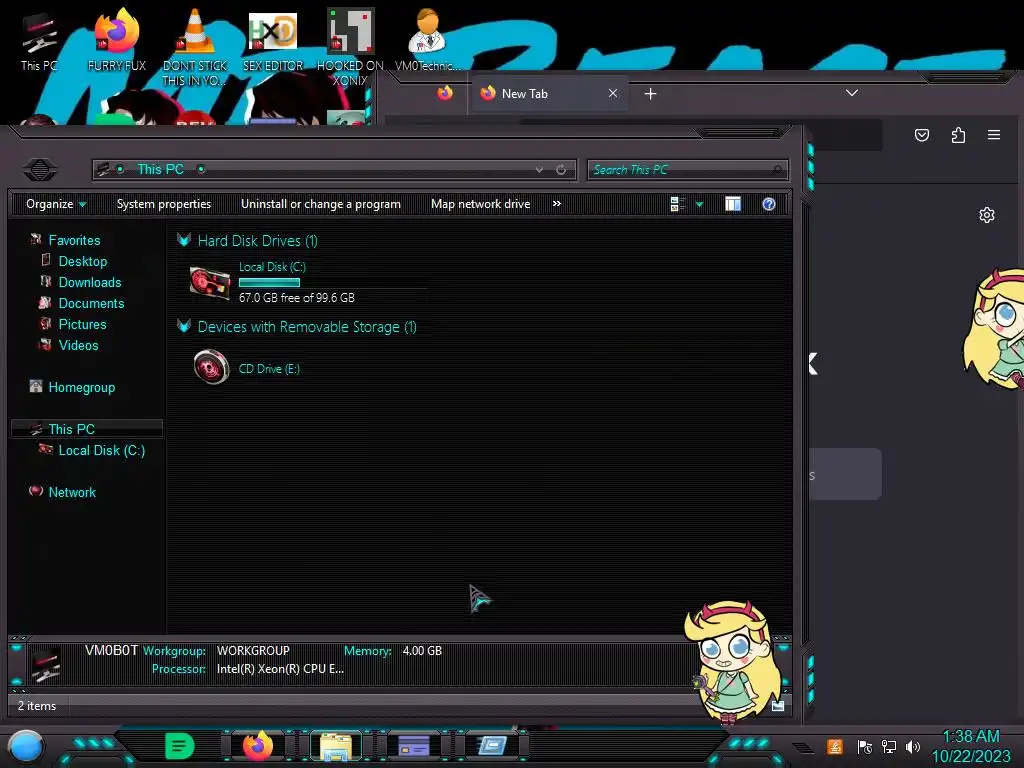Click the pinned Firefox tab
This screenshot has height=768, width=1024.
point(445,93)
